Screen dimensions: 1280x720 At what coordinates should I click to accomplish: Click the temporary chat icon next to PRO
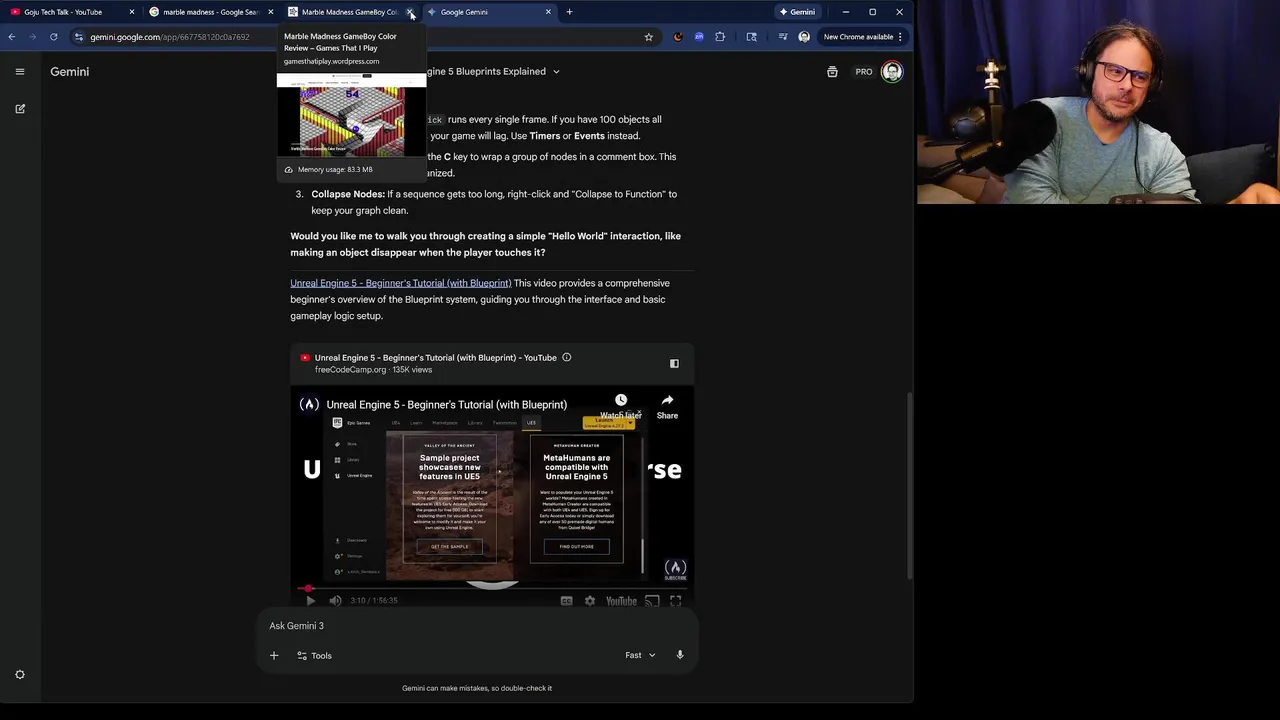coord(832,72)
